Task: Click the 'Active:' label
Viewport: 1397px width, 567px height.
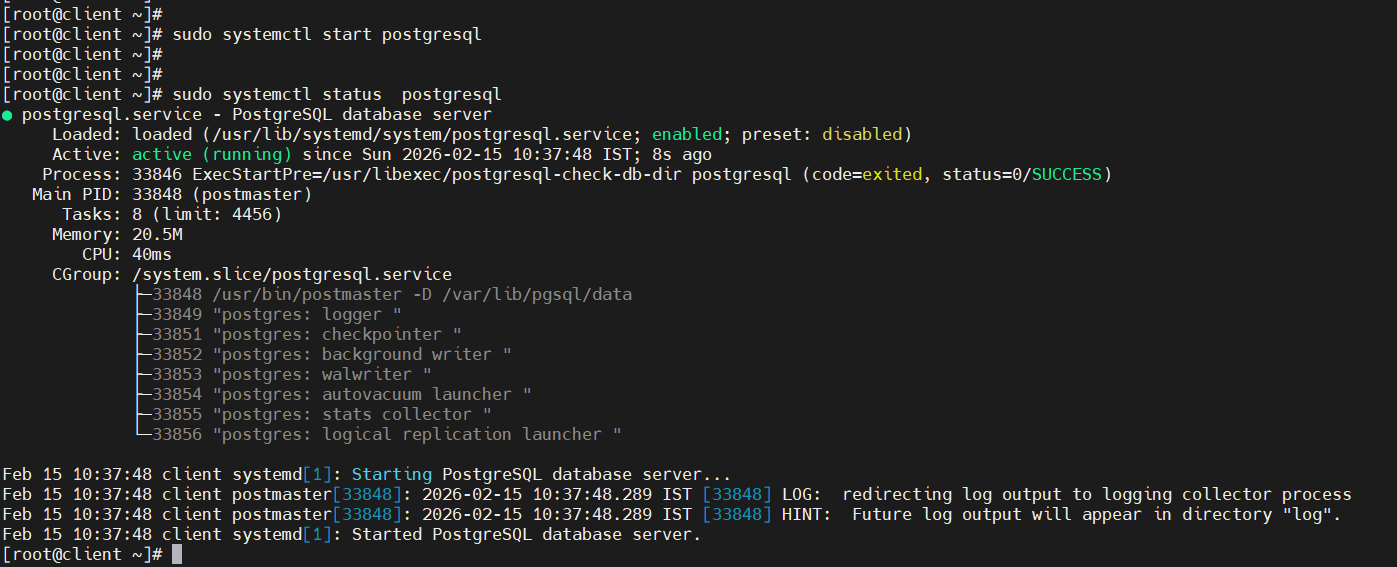Action: (x=87, y=154)
